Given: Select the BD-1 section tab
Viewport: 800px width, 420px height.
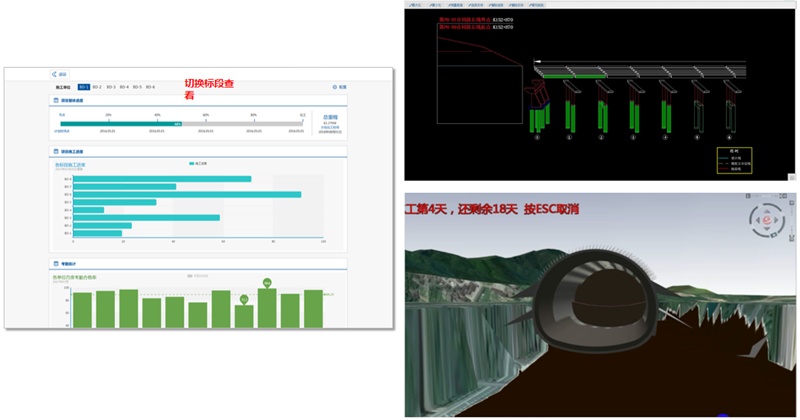Looking at the screenshot, I should coord(84,87).
